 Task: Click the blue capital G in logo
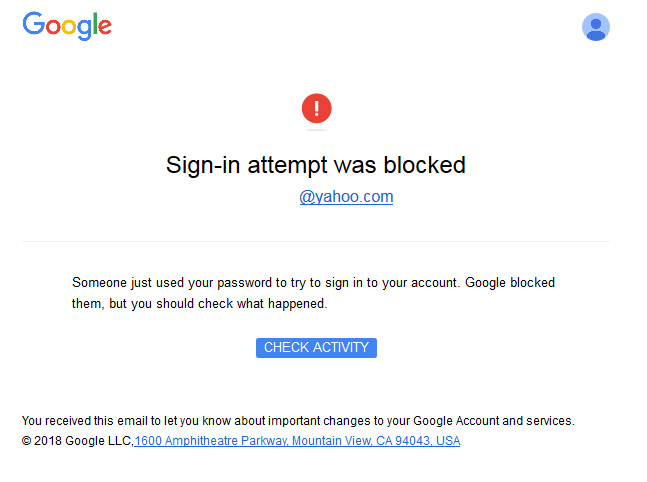click(x=33, y=23)
